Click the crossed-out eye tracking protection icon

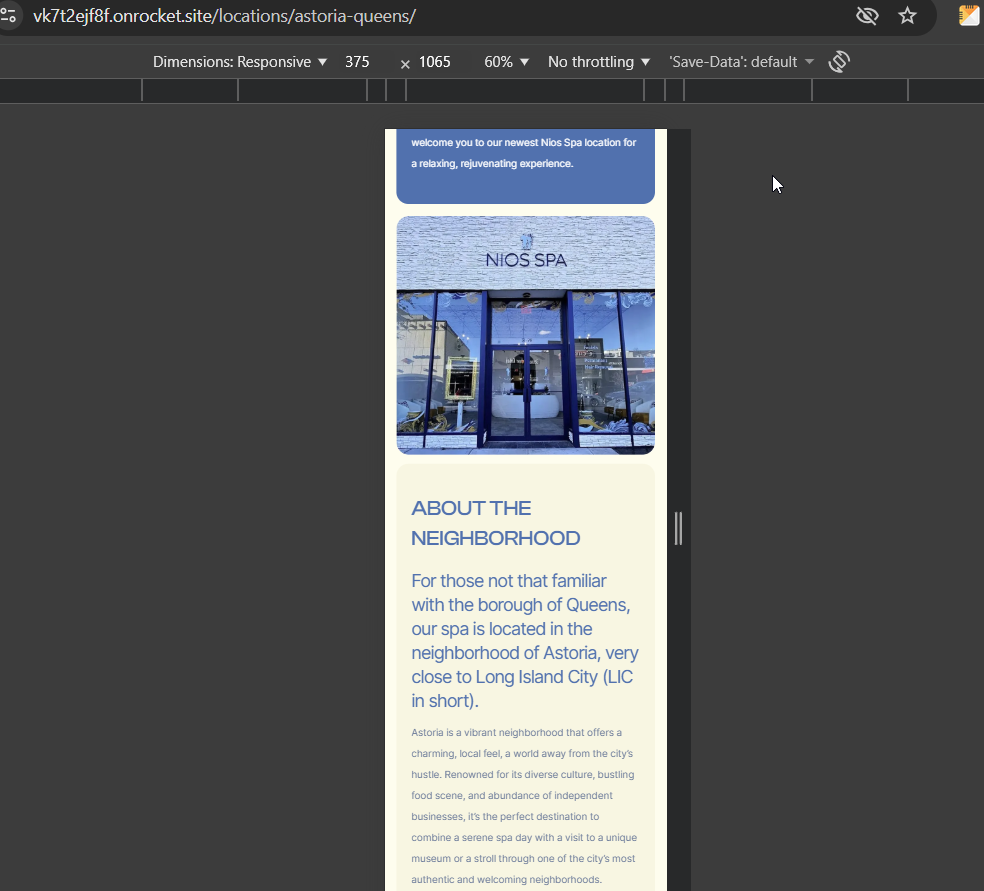pyautogui.click(x=867, y=16)
